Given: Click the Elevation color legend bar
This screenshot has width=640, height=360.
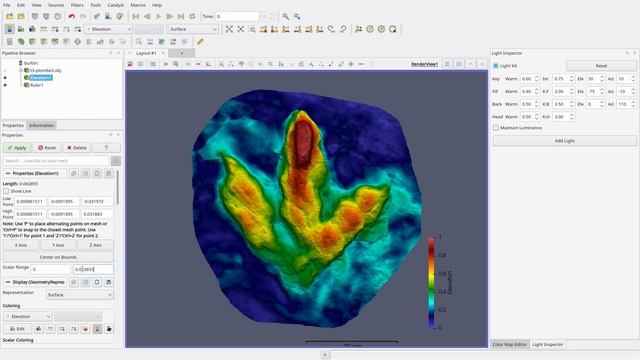Looking at the screenshot, I should 431,282.
